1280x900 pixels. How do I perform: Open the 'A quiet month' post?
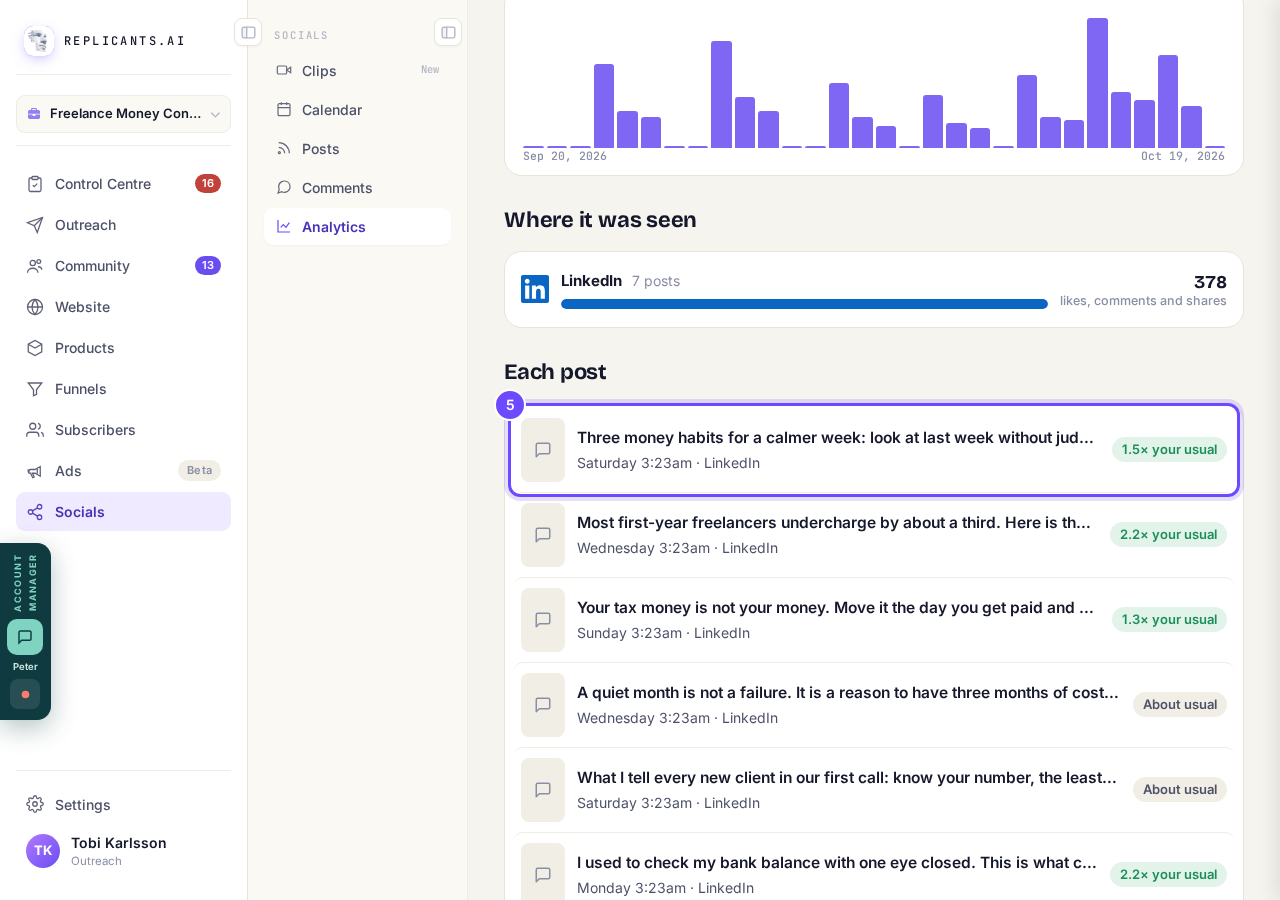click(874, 705)
